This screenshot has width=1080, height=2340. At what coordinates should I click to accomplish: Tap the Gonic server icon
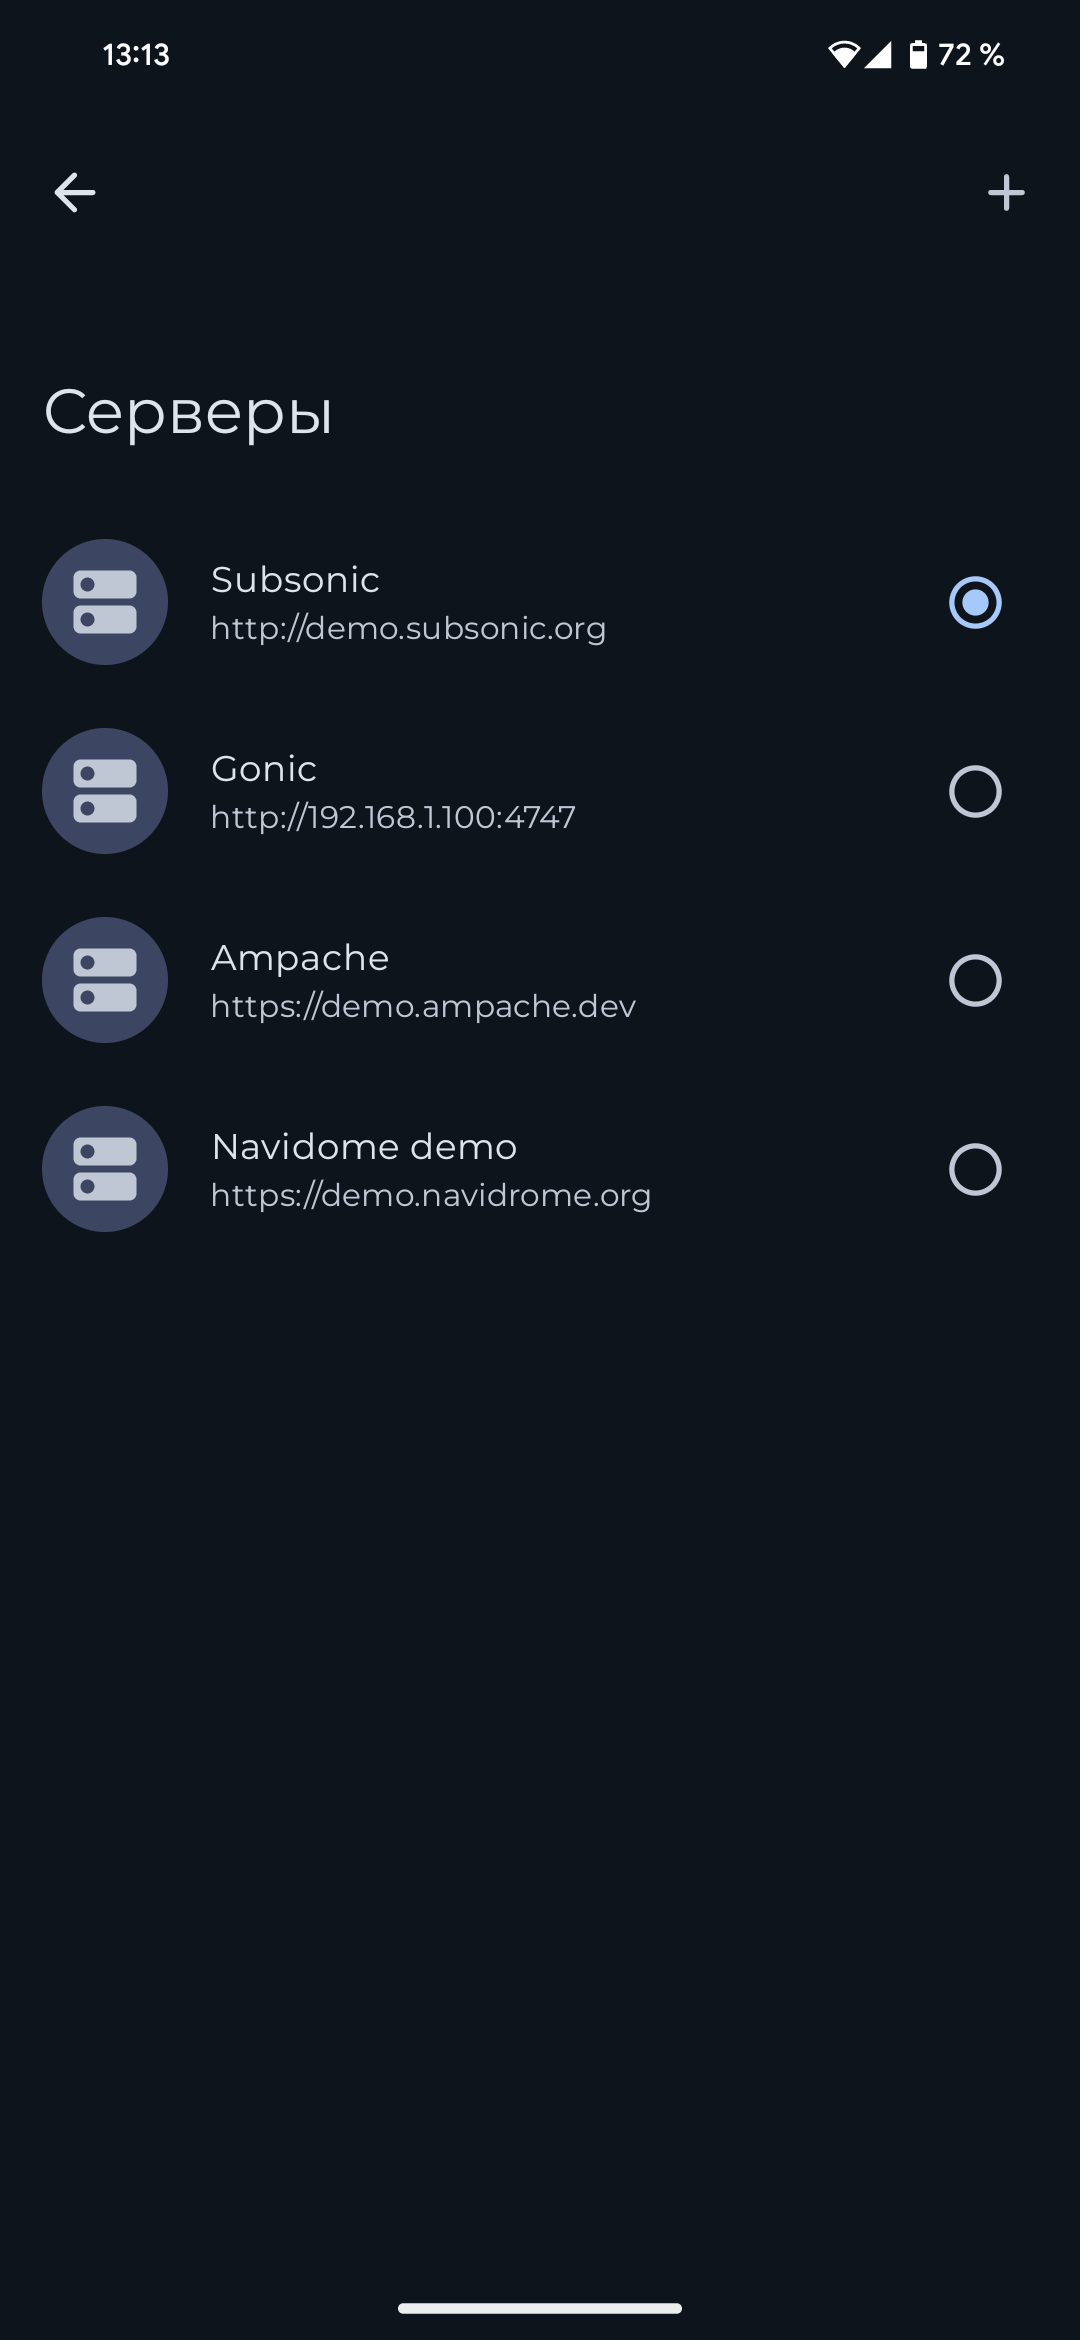click(x=105, y=791)
